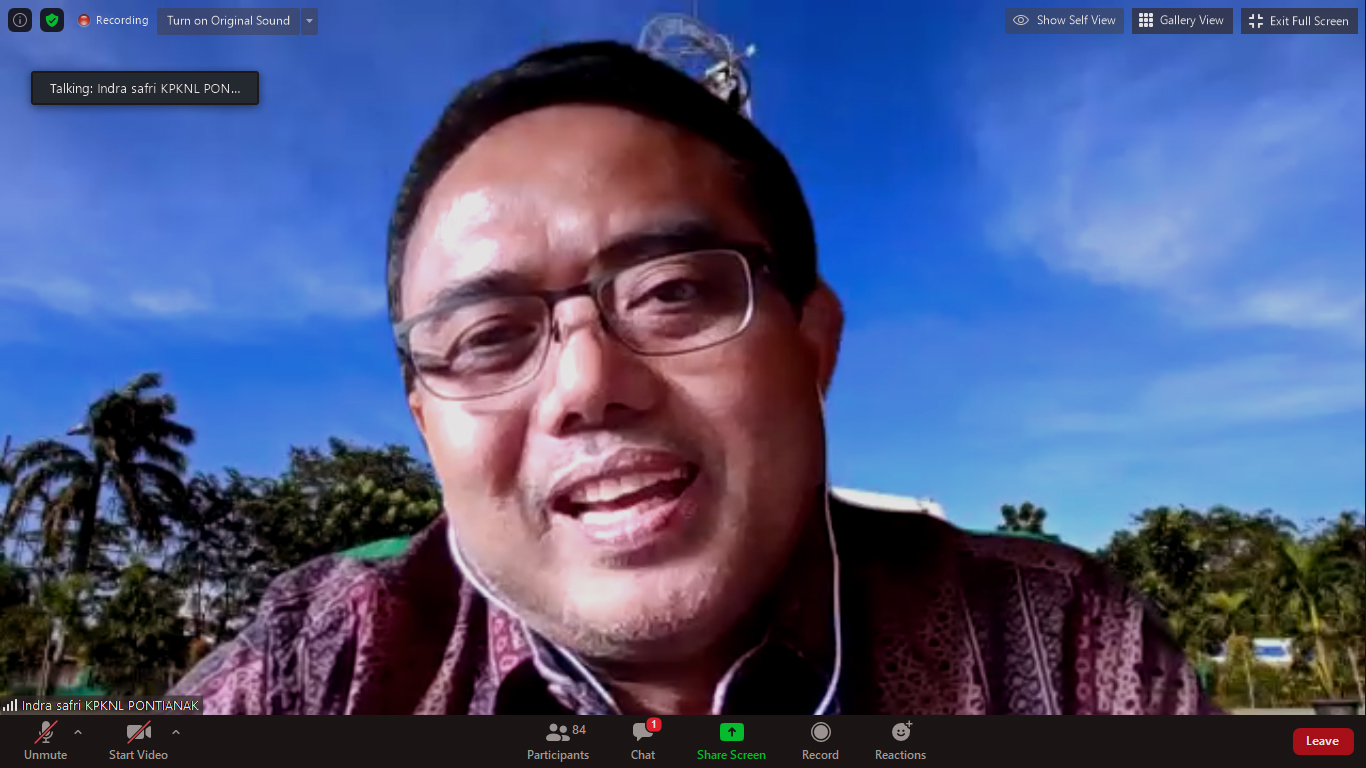Image resolution: width=1366 pixels, height=768 pixels.
Task: Start Video using the camera toggle
Action: click(138, 741)
